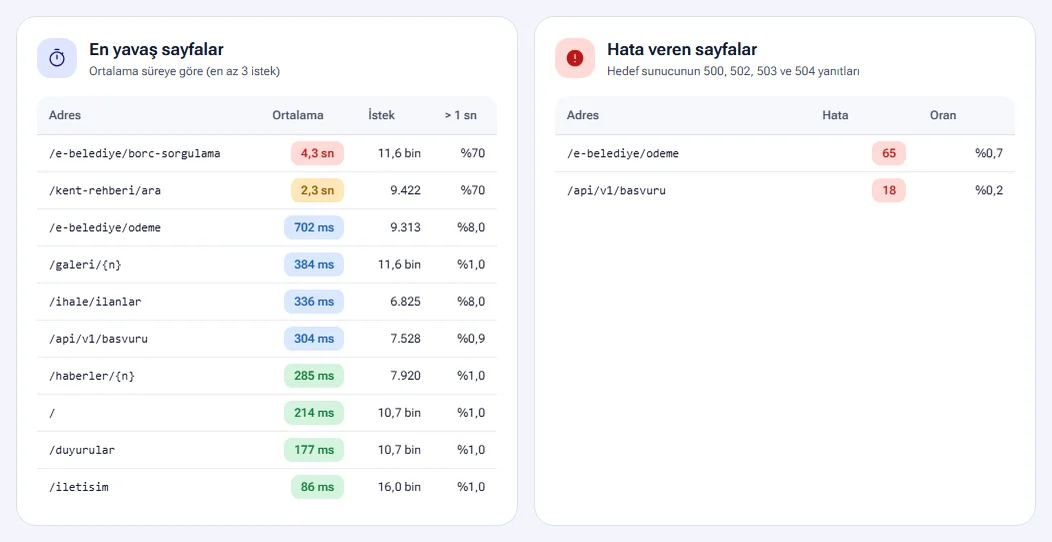
Task: Sort by the İstek column header
Action: click(382, 115)
